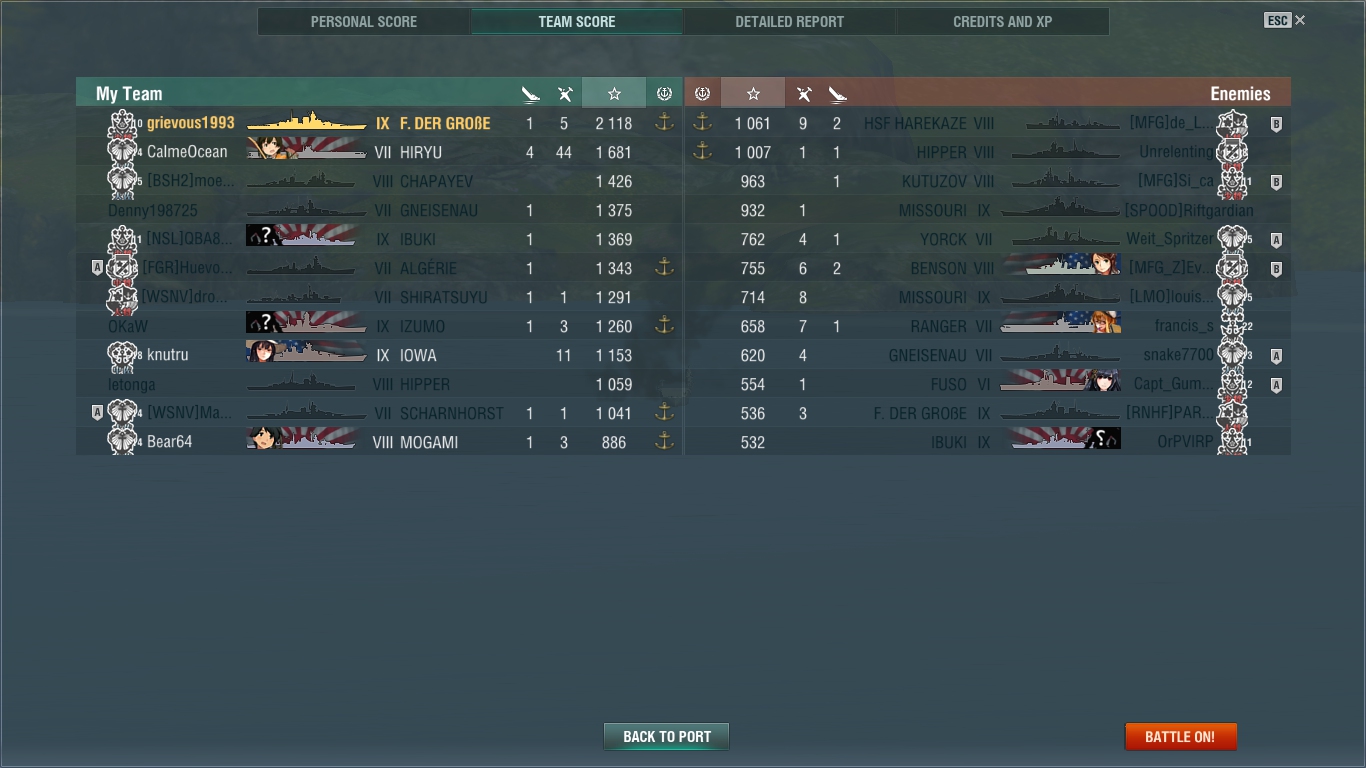Select knutru player name in My Team
This screenshot has height=768, width=1366.
pyautogui.click(x=167, y=355)
